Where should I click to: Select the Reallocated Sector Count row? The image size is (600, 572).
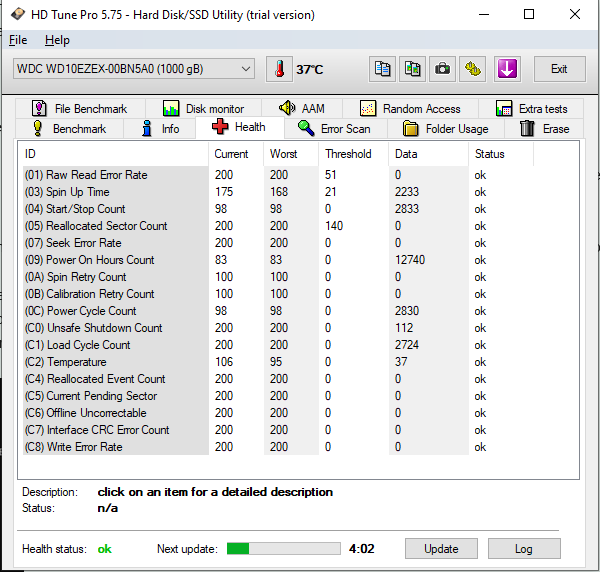pyautogui.click(x=278, y=226)
